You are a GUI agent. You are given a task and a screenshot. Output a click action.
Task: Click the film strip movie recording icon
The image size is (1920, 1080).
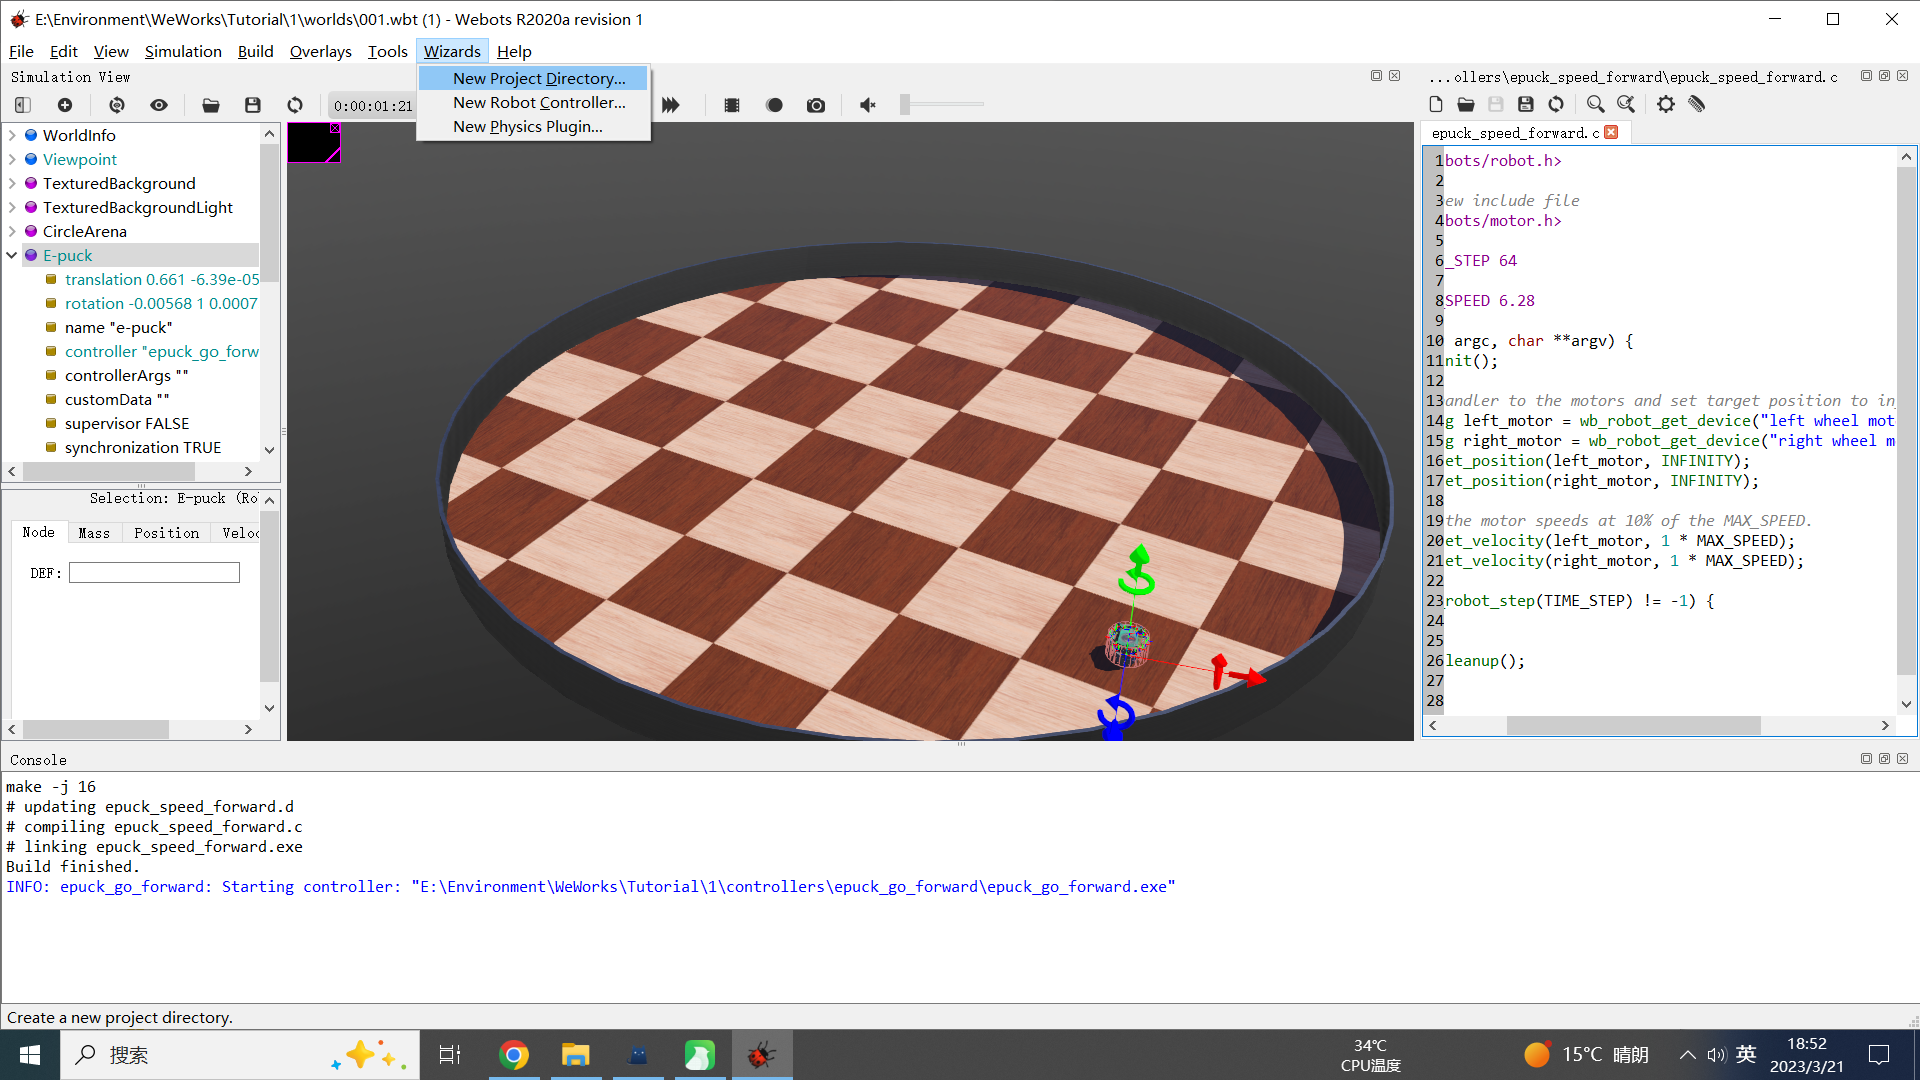(x=732, y=105)
